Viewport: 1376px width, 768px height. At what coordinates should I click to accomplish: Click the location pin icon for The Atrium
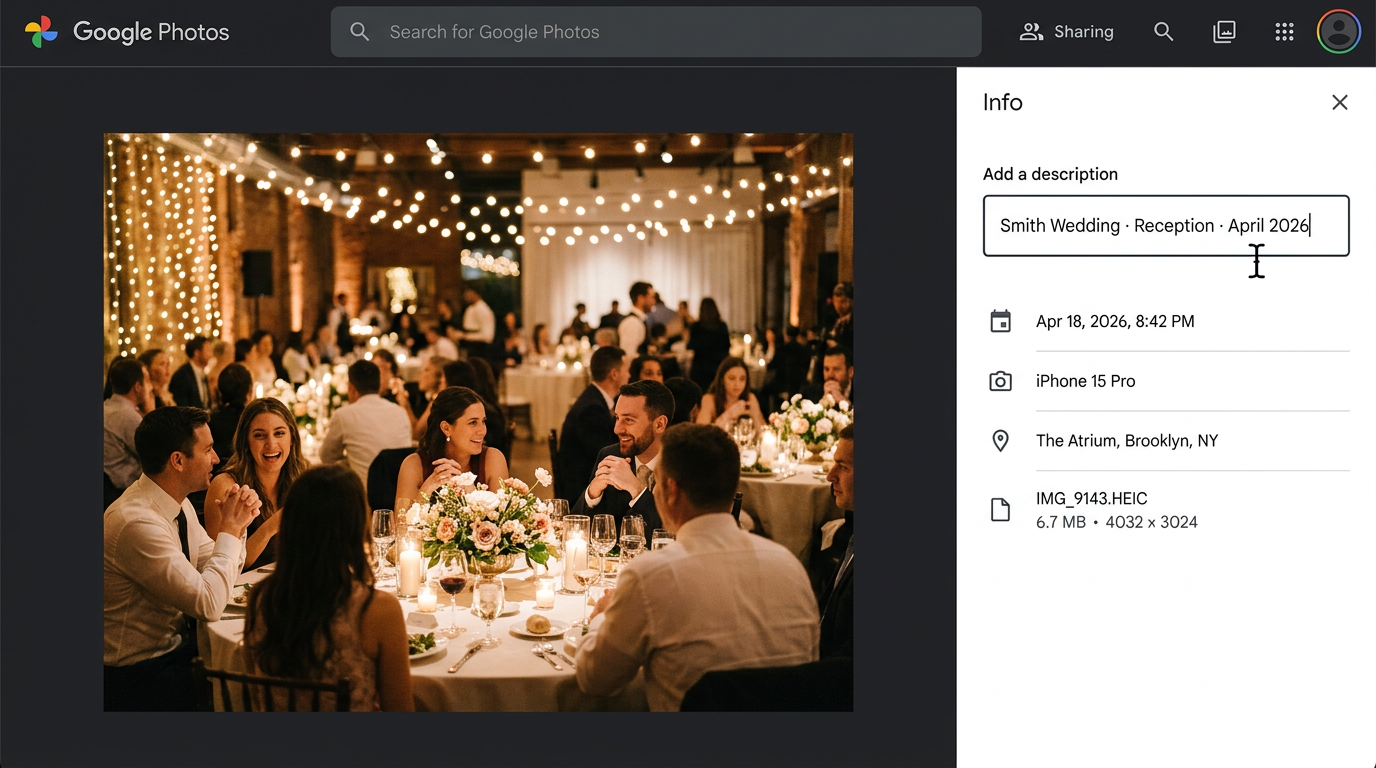pyautogui.click(x=1000, y=440)
